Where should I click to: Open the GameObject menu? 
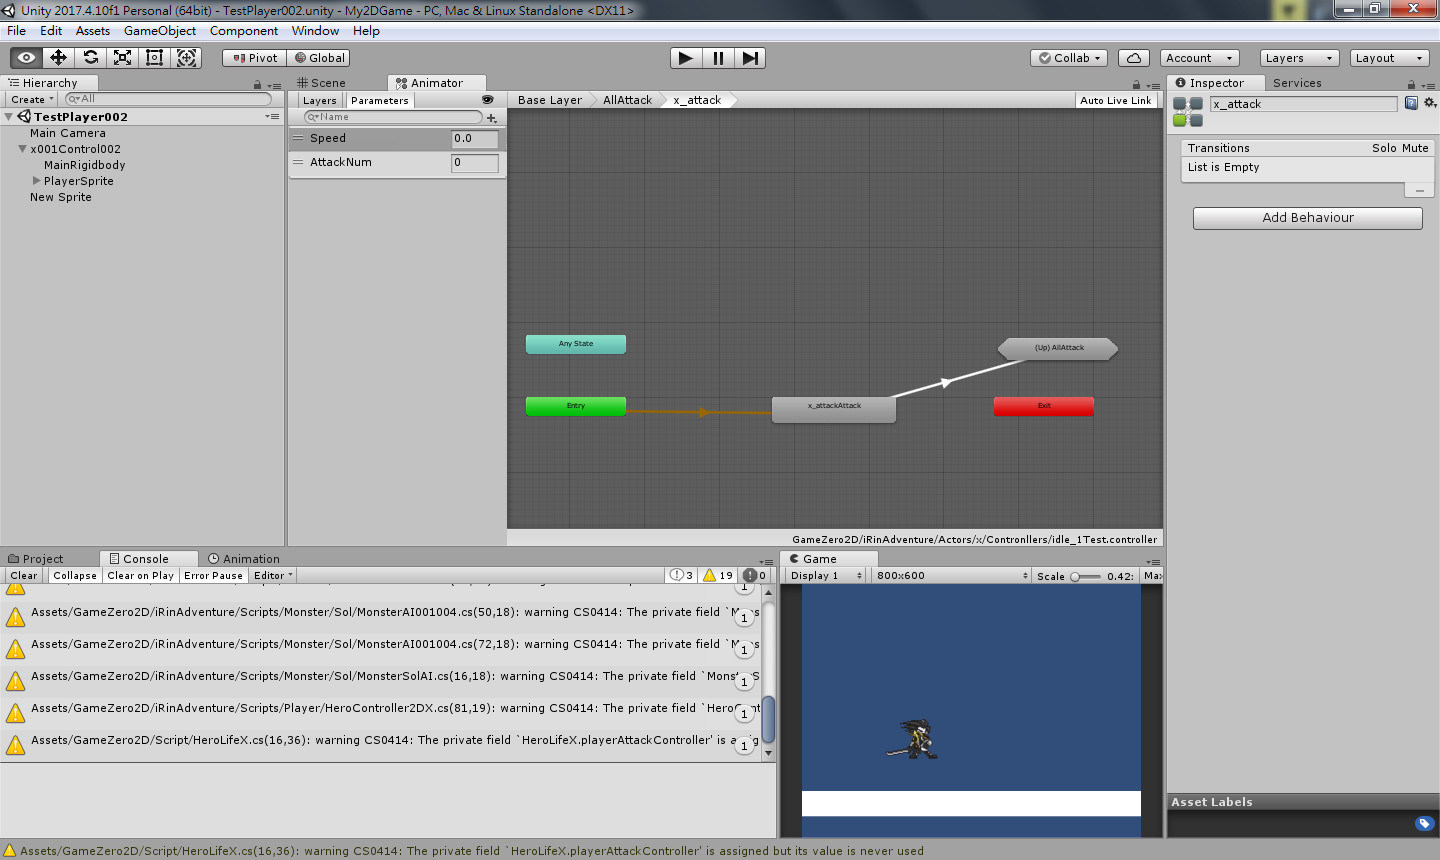click(160, 30)
